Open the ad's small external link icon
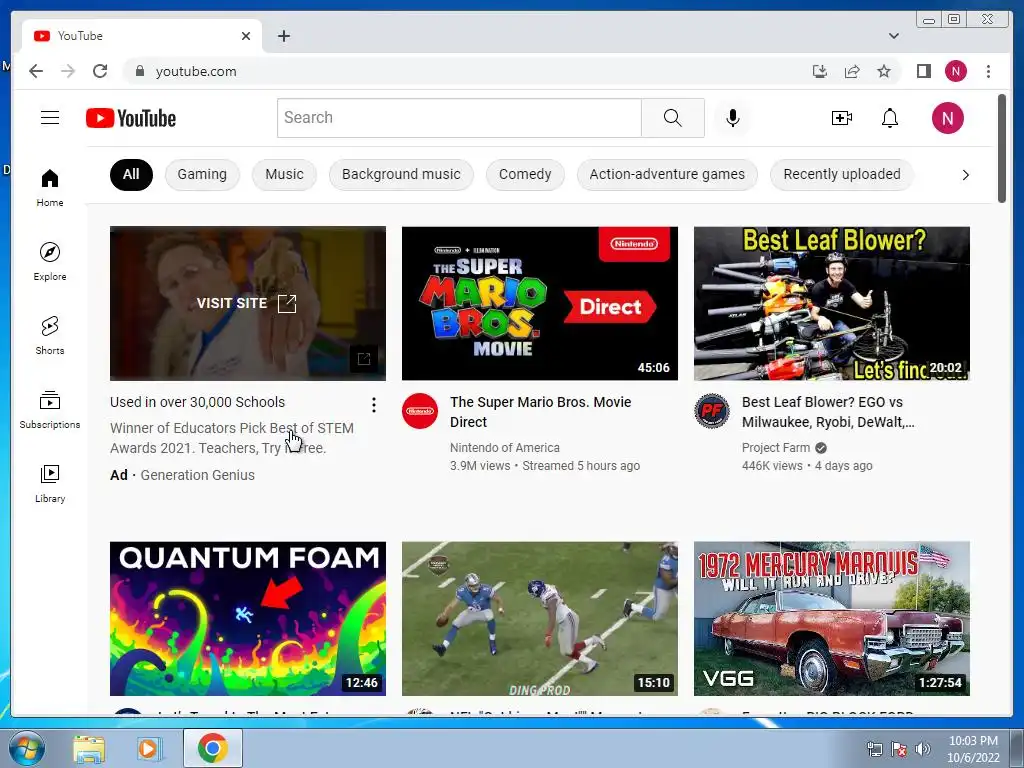The width and height of the screenshot is (1024, 768). 364,359
